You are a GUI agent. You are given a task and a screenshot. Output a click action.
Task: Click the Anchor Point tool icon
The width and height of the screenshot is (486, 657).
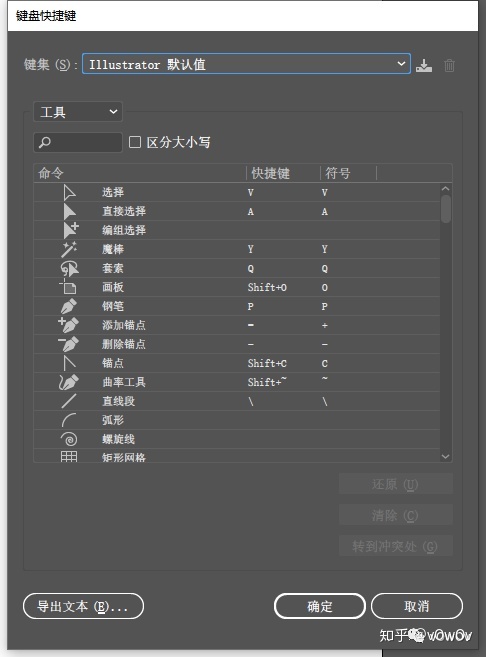tap(69, 363)
